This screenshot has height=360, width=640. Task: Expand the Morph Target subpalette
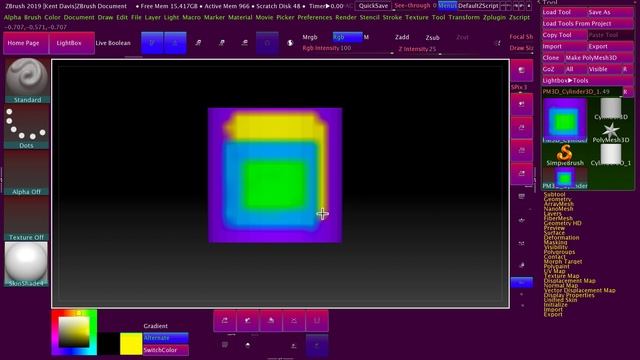(x=563, y=262)
